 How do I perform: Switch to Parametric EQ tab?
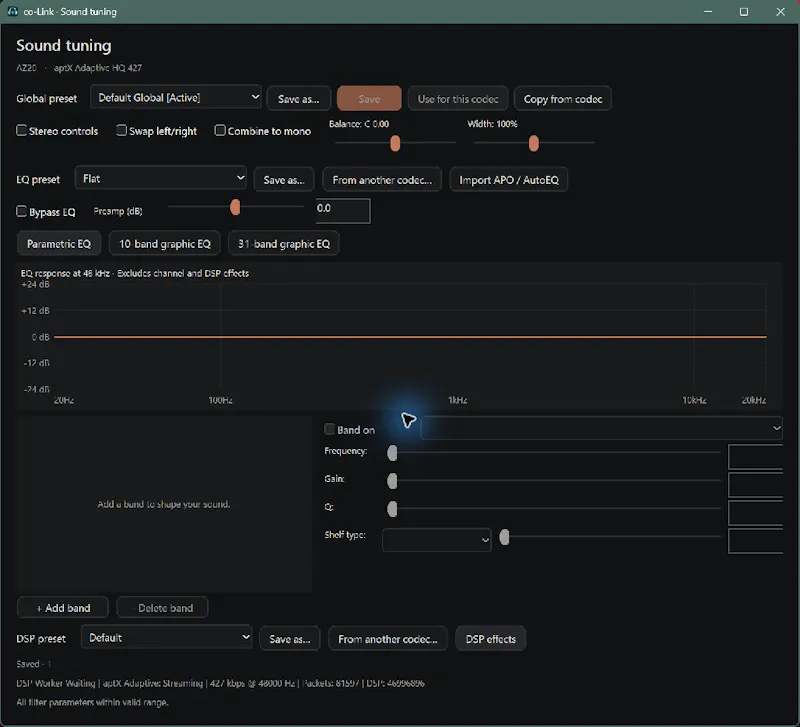tap(59, 244)
